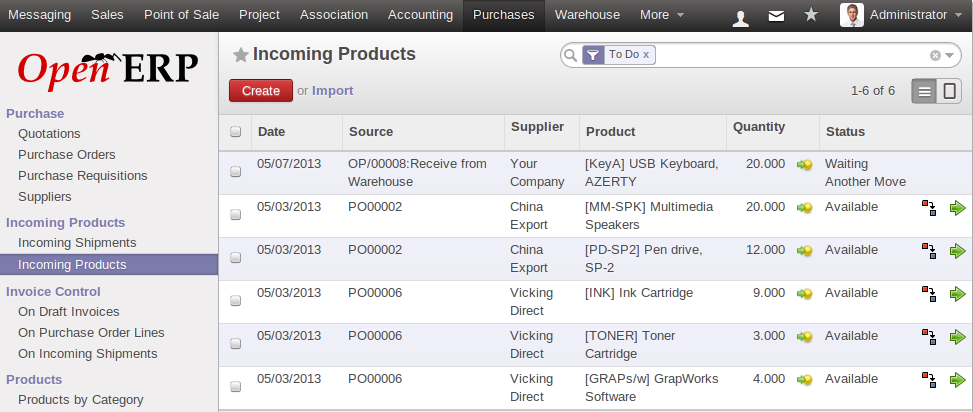Click green arrow on GrapWorks Software row
Viewport: 973px width, 412px height.
(958, 380)
